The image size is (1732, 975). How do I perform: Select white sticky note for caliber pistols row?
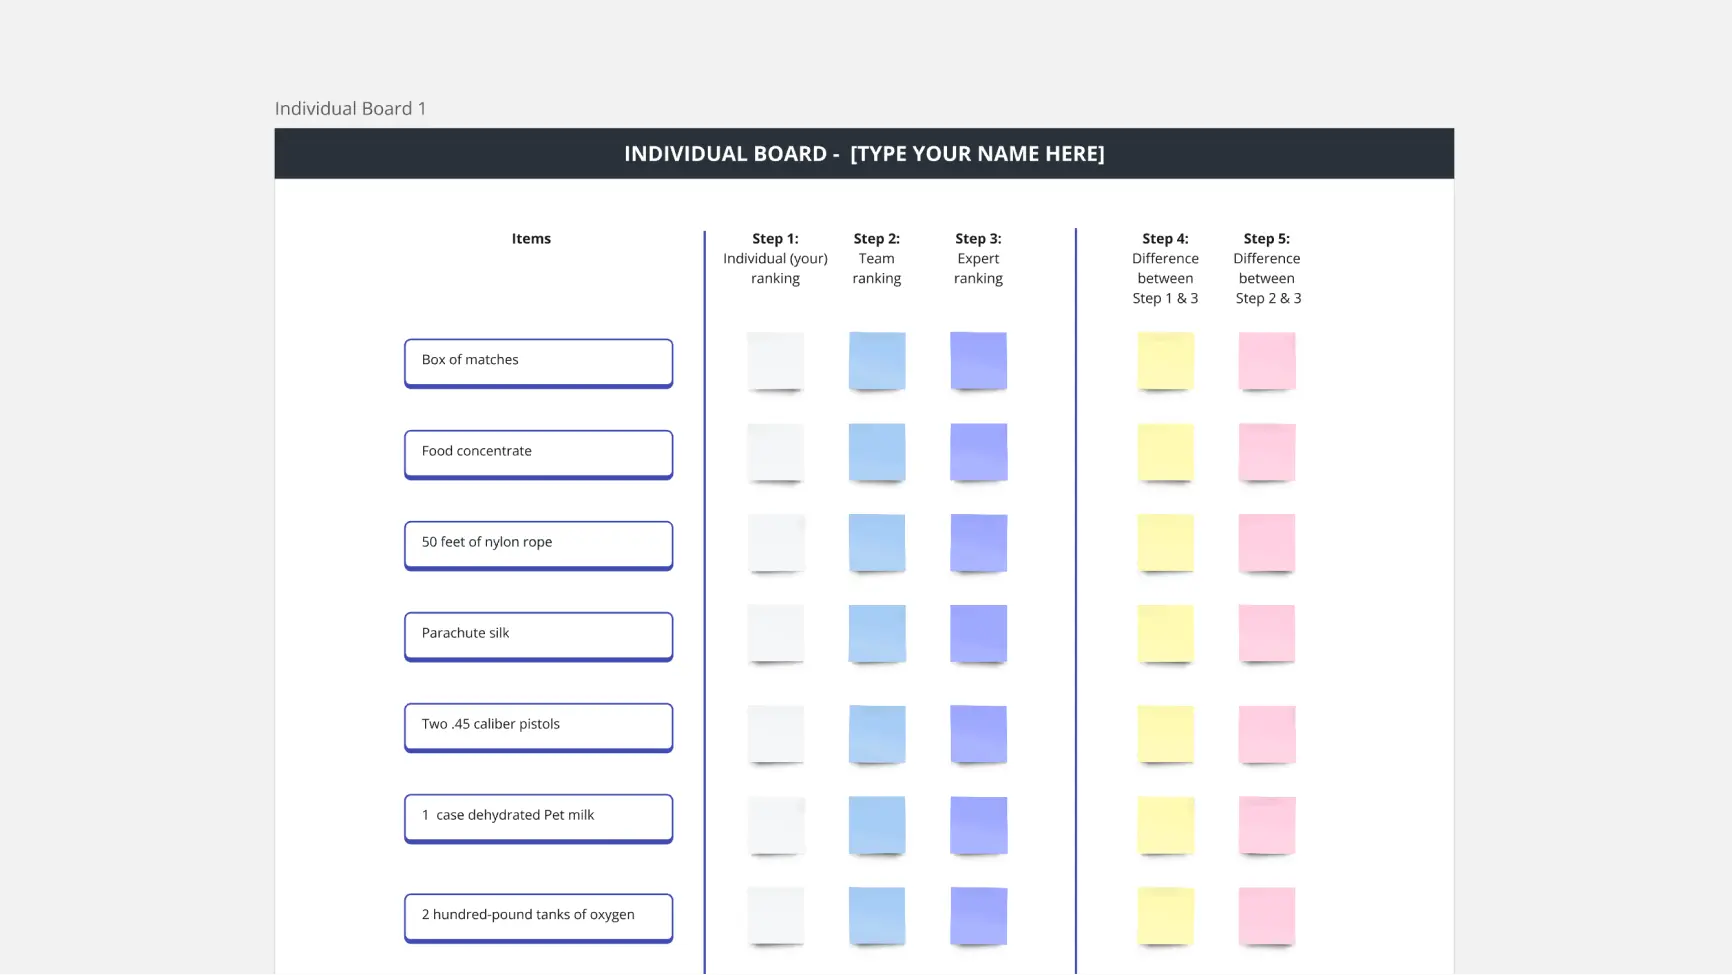coord(775,735)
